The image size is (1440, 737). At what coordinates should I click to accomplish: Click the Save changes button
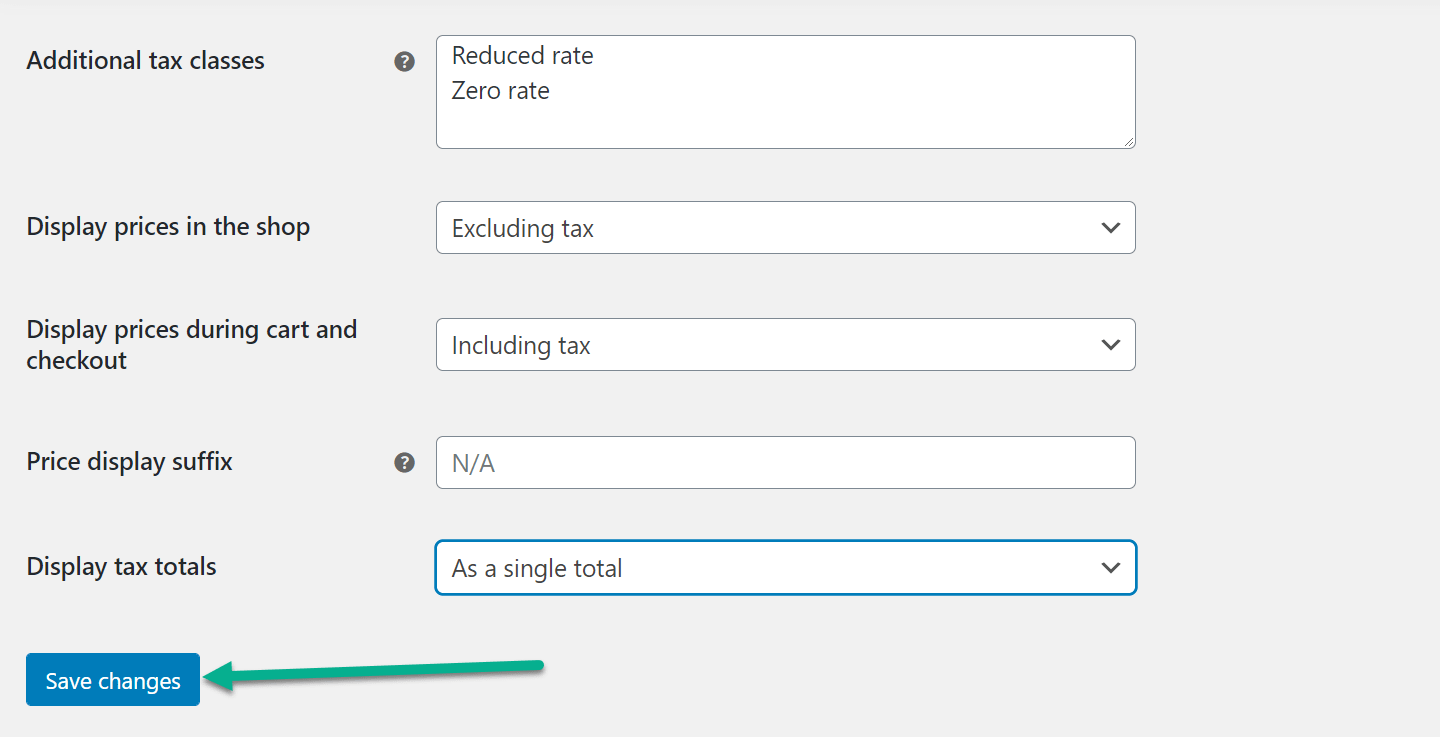pyautogui.click(x=113, y=680)
